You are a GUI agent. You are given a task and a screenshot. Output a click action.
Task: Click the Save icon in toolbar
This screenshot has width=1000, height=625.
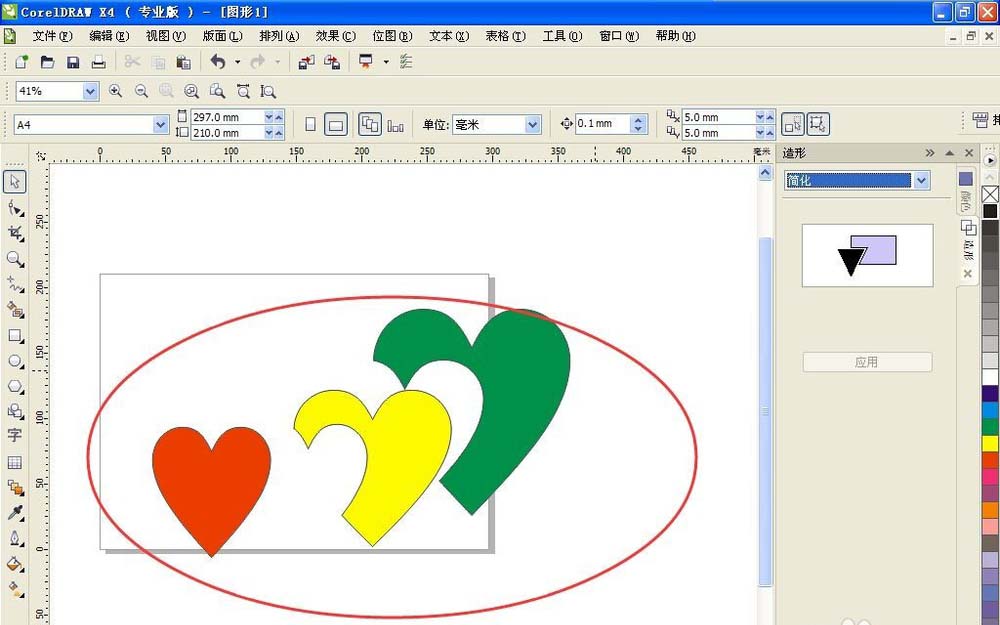[x=73, y=62]
